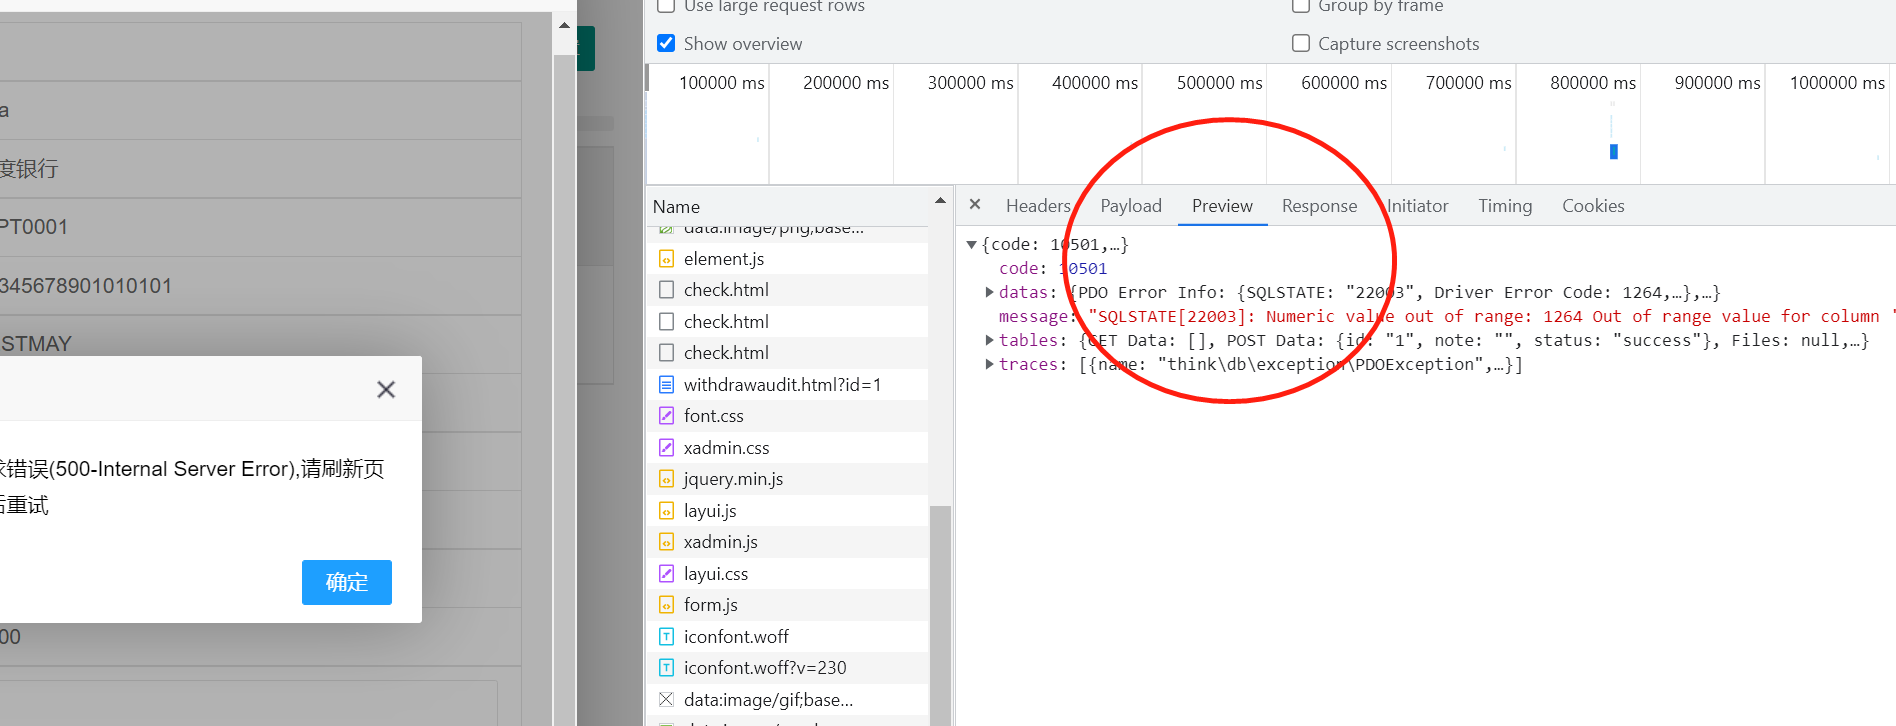This screenshot has width=1896, height=726.
Task: Click the 500000 ms overview marker
Action: pos(1219,83)
